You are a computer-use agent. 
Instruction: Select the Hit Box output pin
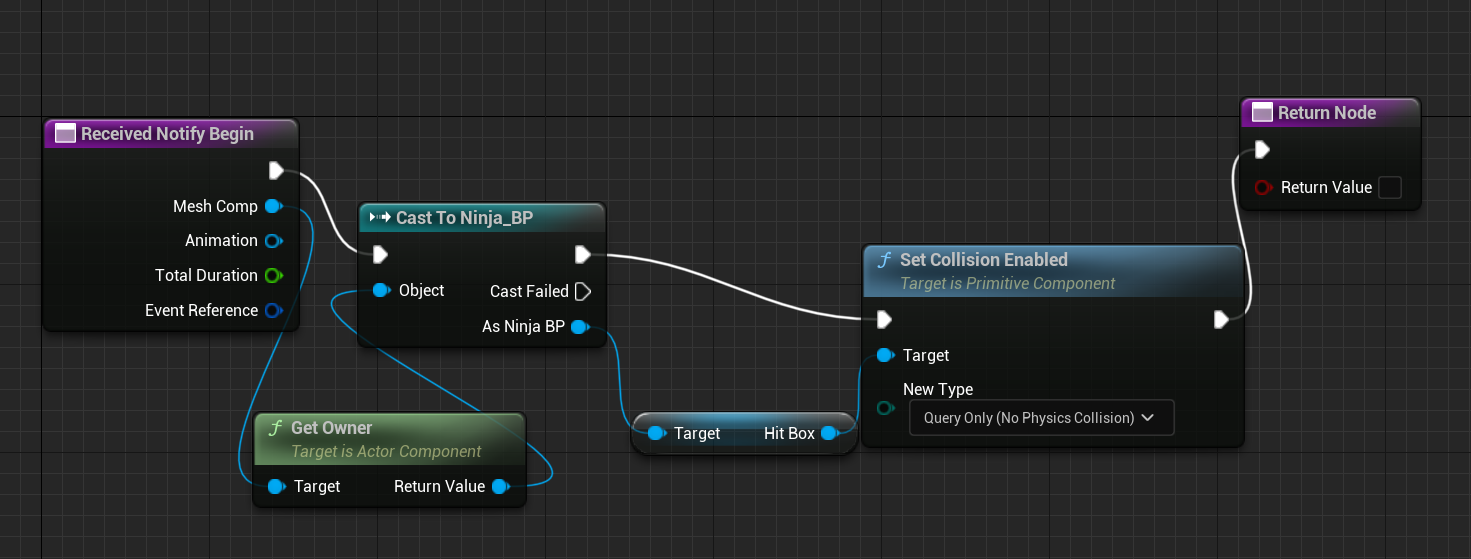[x=829, y=433]
